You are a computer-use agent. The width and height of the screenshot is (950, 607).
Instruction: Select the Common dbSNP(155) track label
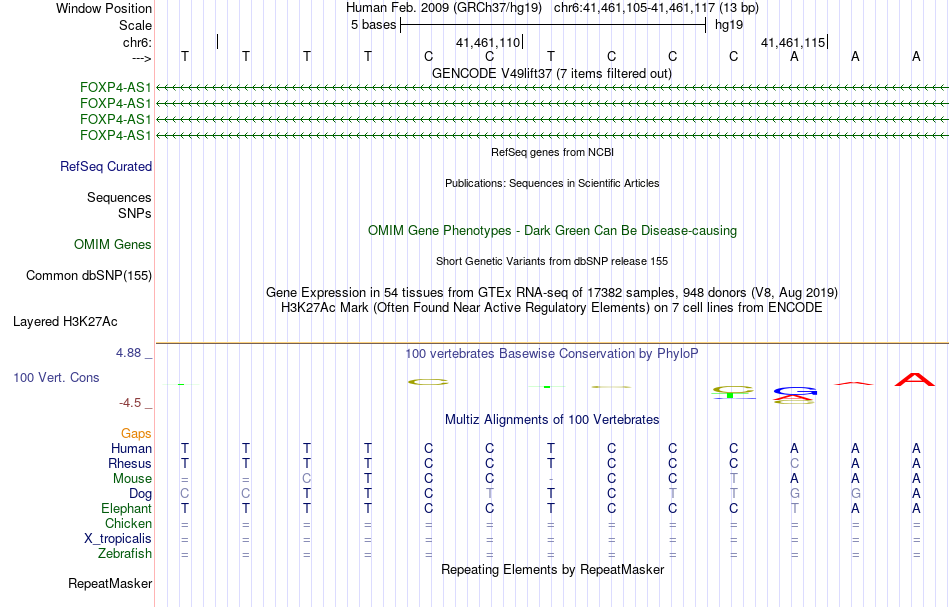(89, 276)
